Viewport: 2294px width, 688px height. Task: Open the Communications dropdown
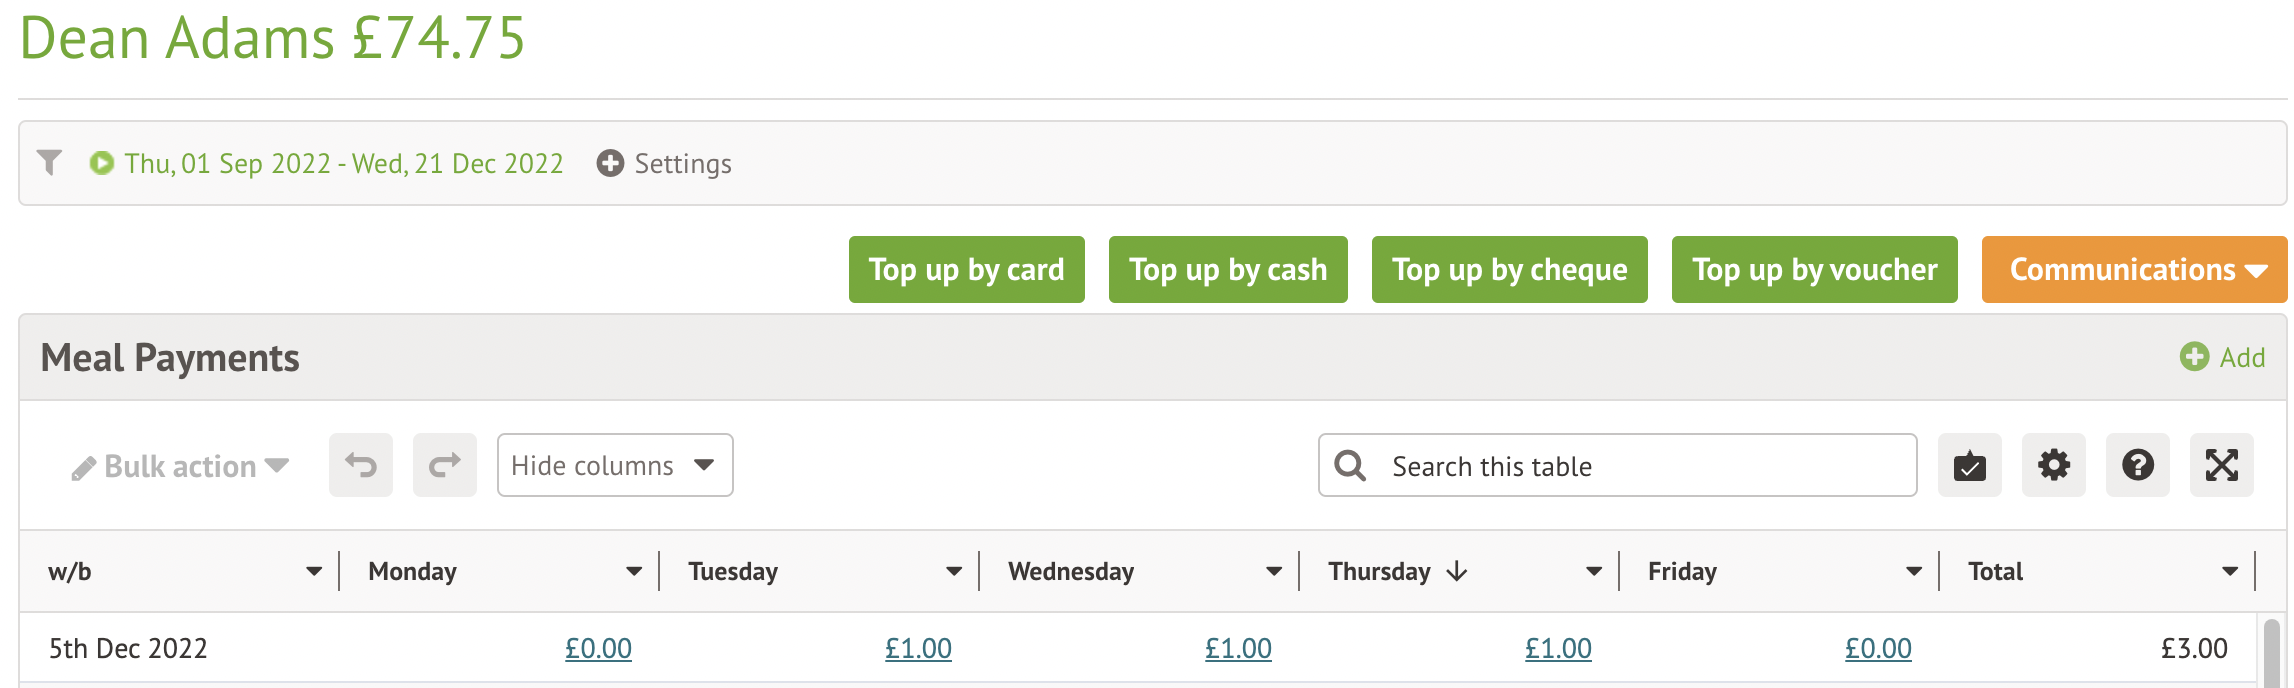click(x=2134, y=269)
